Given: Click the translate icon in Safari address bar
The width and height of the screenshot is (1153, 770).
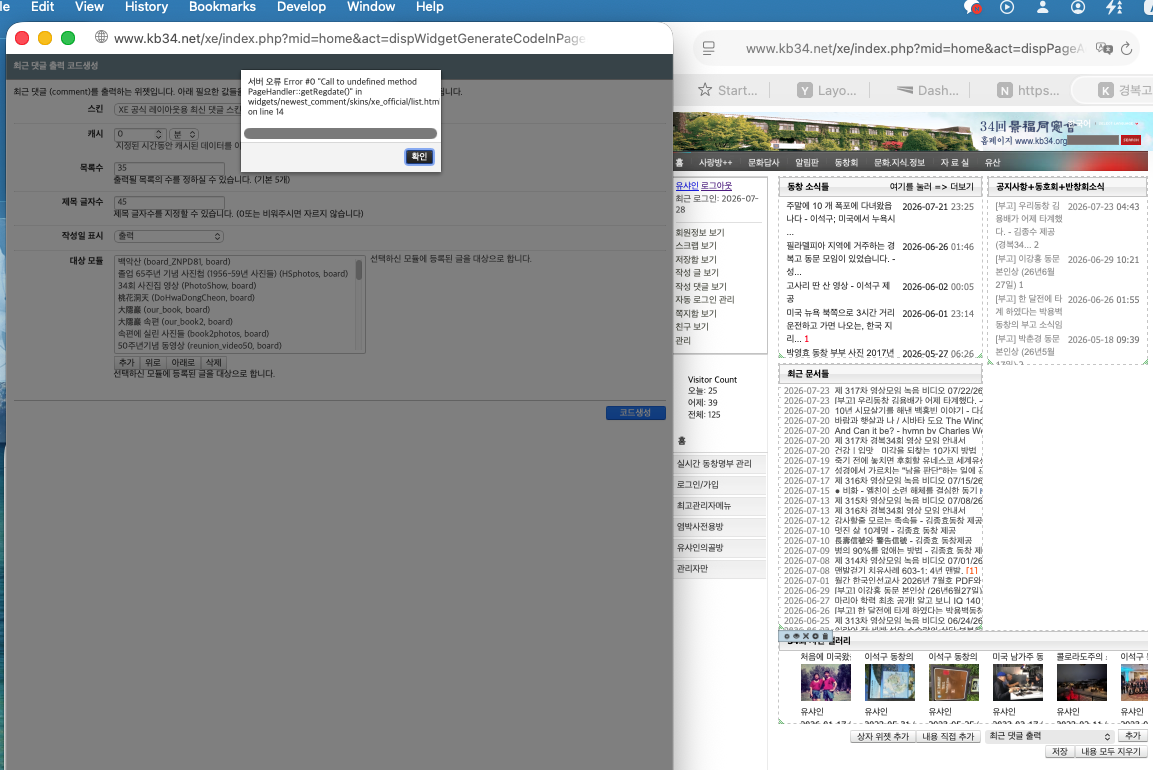Looking at the screenshot, I should pyautogui.click(x=1104, y=48).
